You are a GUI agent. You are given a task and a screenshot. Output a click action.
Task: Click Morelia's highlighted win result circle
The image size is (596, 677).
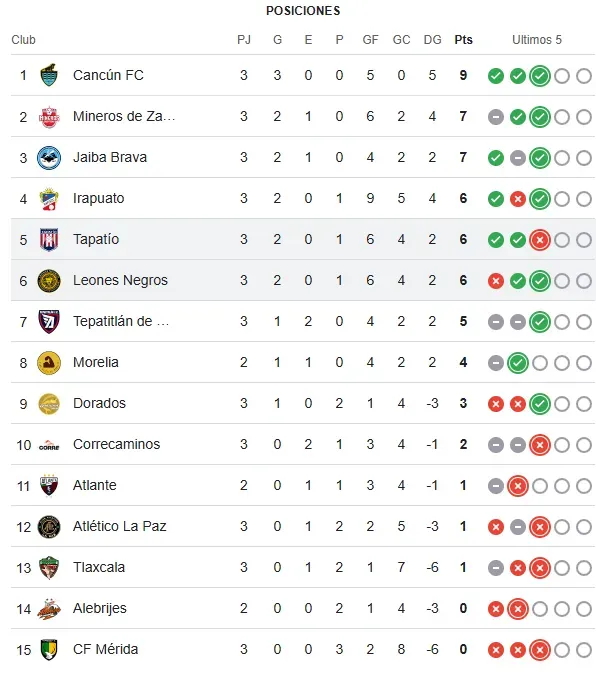click(x=518, y=363)
